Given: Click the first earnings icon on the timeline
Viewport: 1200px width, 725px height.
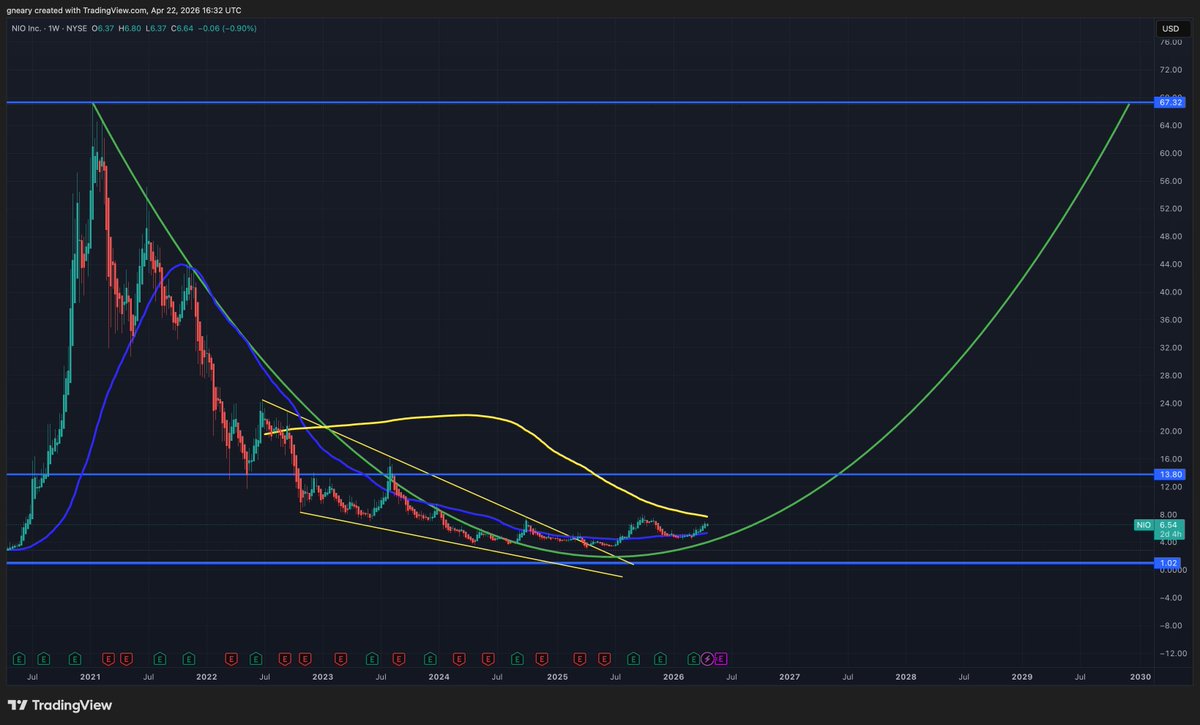Looking at the screenshot, I should click(18, 658).
